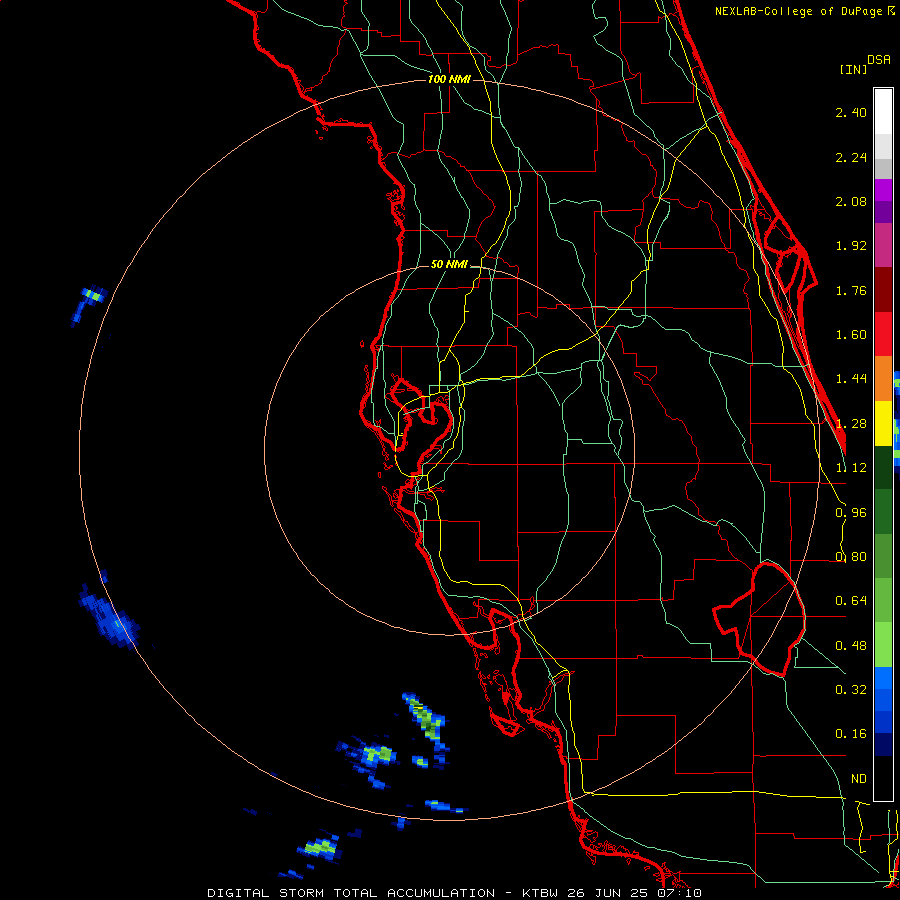
Task: Click the 0.64 legend value
Action: point(851,601)
